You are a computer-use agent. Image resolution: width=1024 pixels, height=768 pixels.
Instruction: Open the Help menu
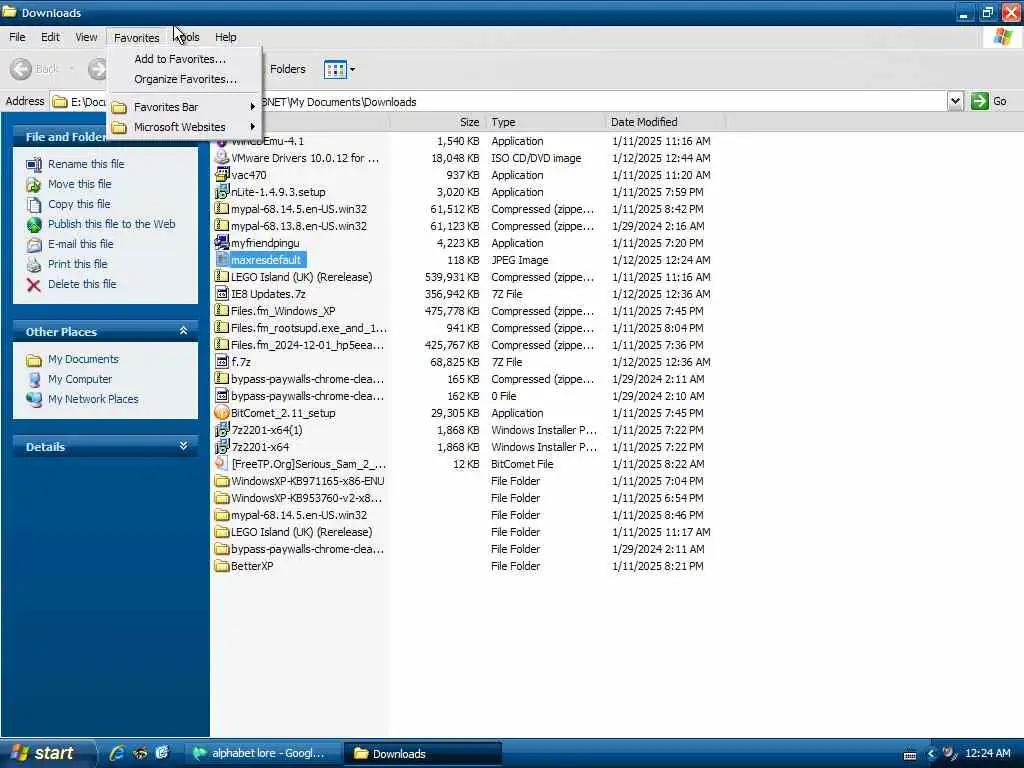(x=226, y=37)
